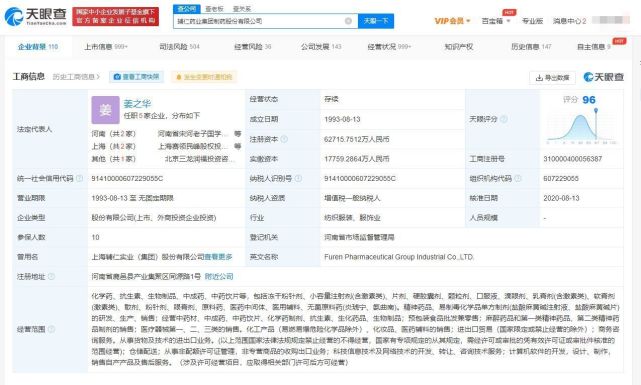Image resolution: width=641 pixels, height=385 pixels.
Task: Click help icon next to 注册地址
Action: [x=52, y=276]
